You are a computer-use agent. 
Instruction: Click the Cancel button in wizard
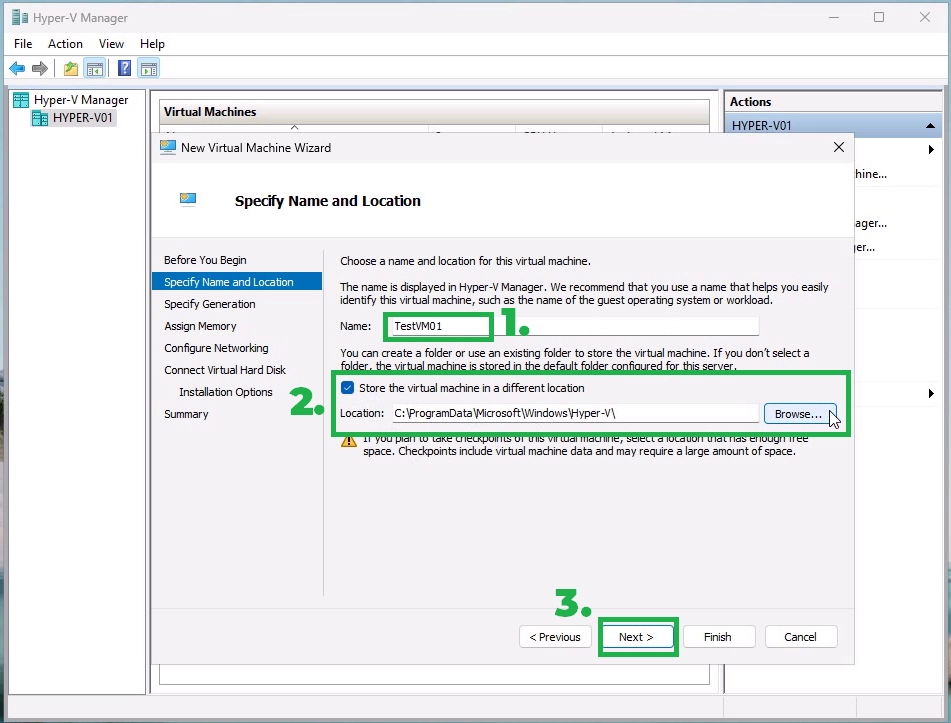click(800, 637)
